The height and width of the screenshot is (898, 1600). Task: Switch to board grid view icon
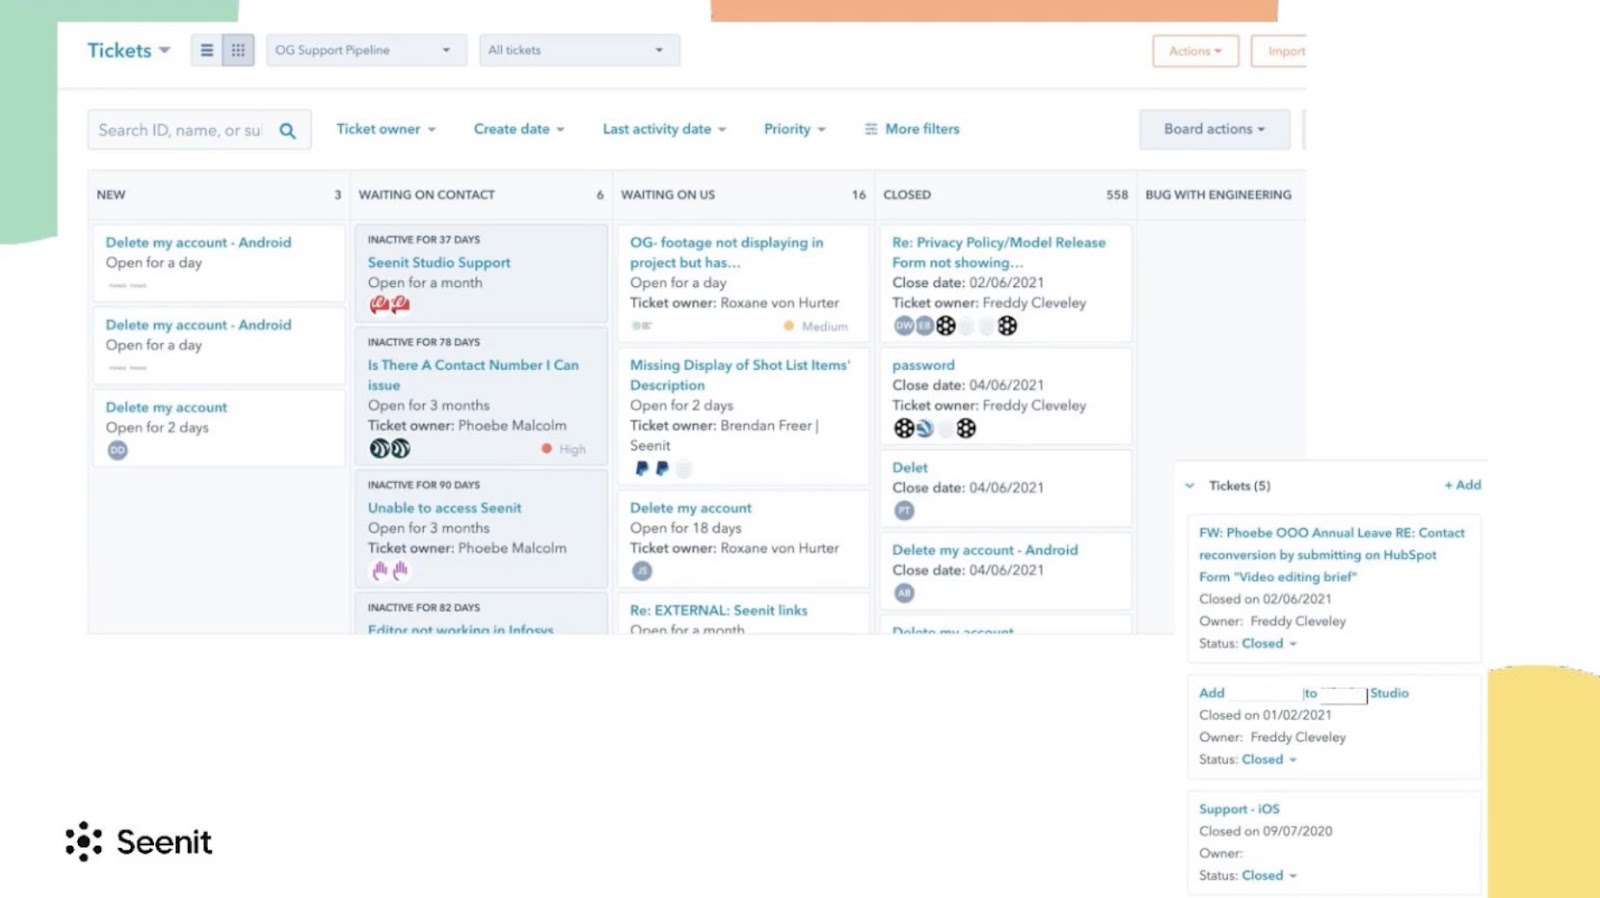click(238, 50)
